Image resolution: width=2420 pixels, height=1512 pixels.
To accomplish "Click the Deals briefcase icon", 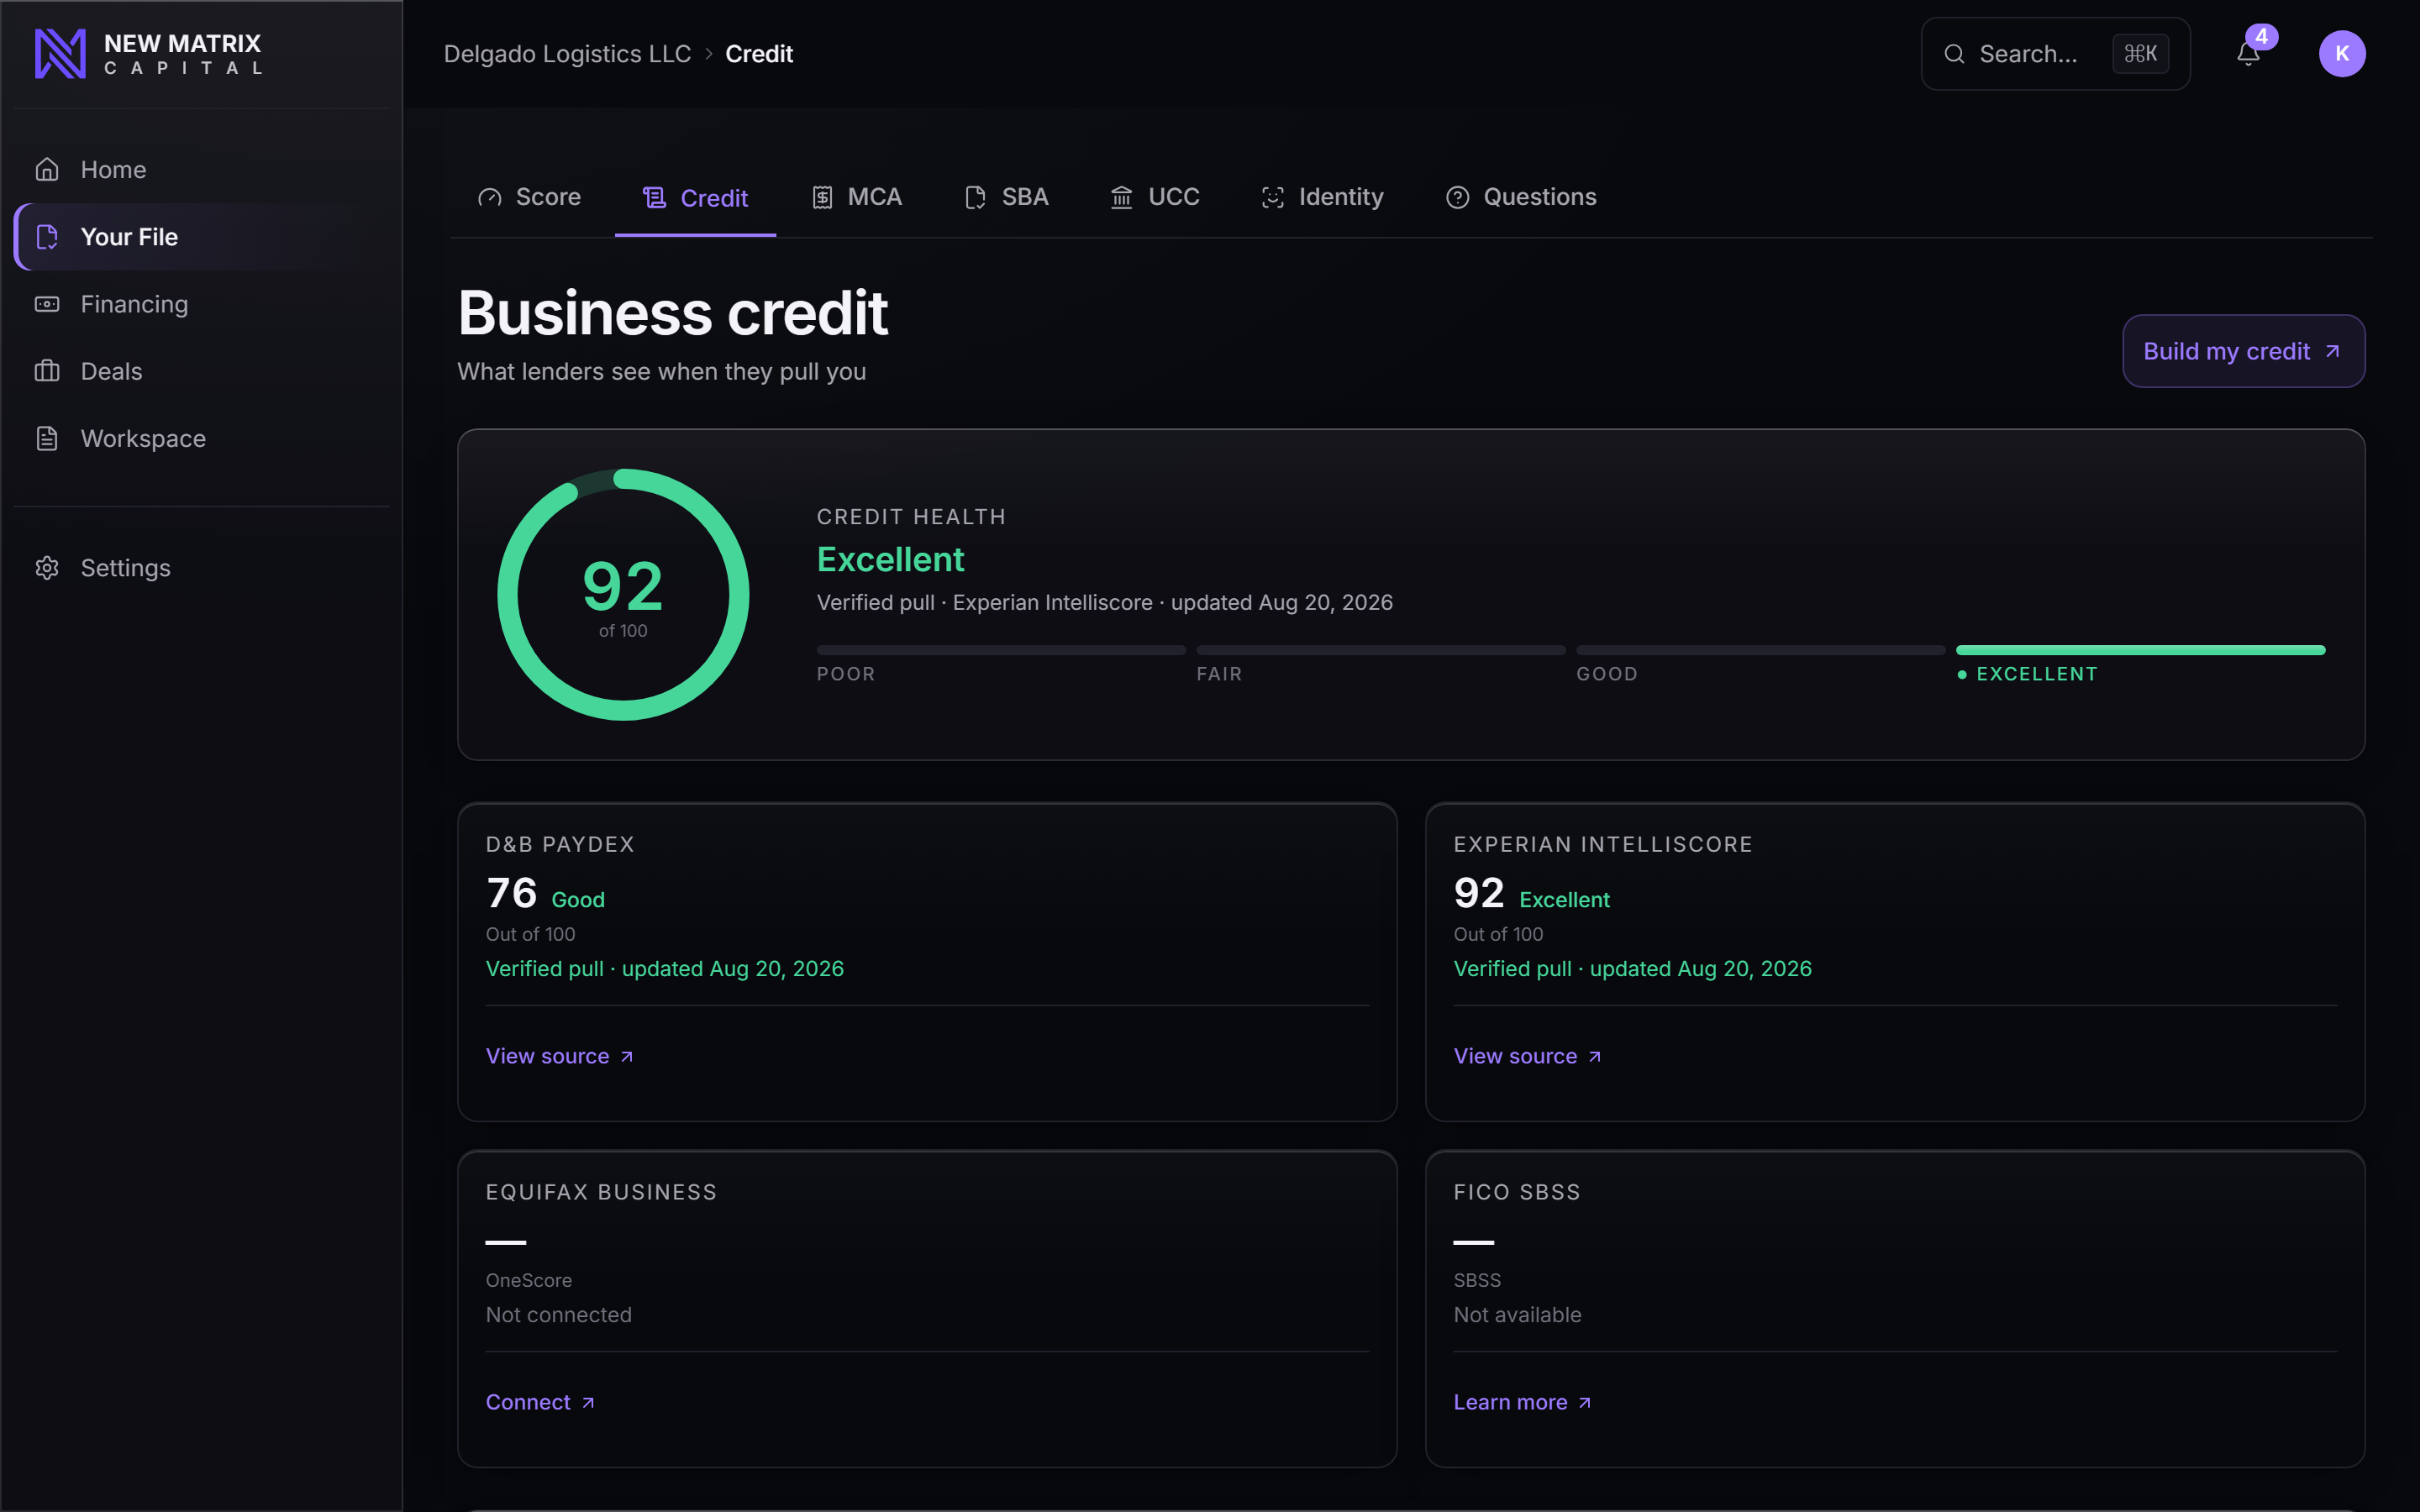I will (x=47, y=371).
